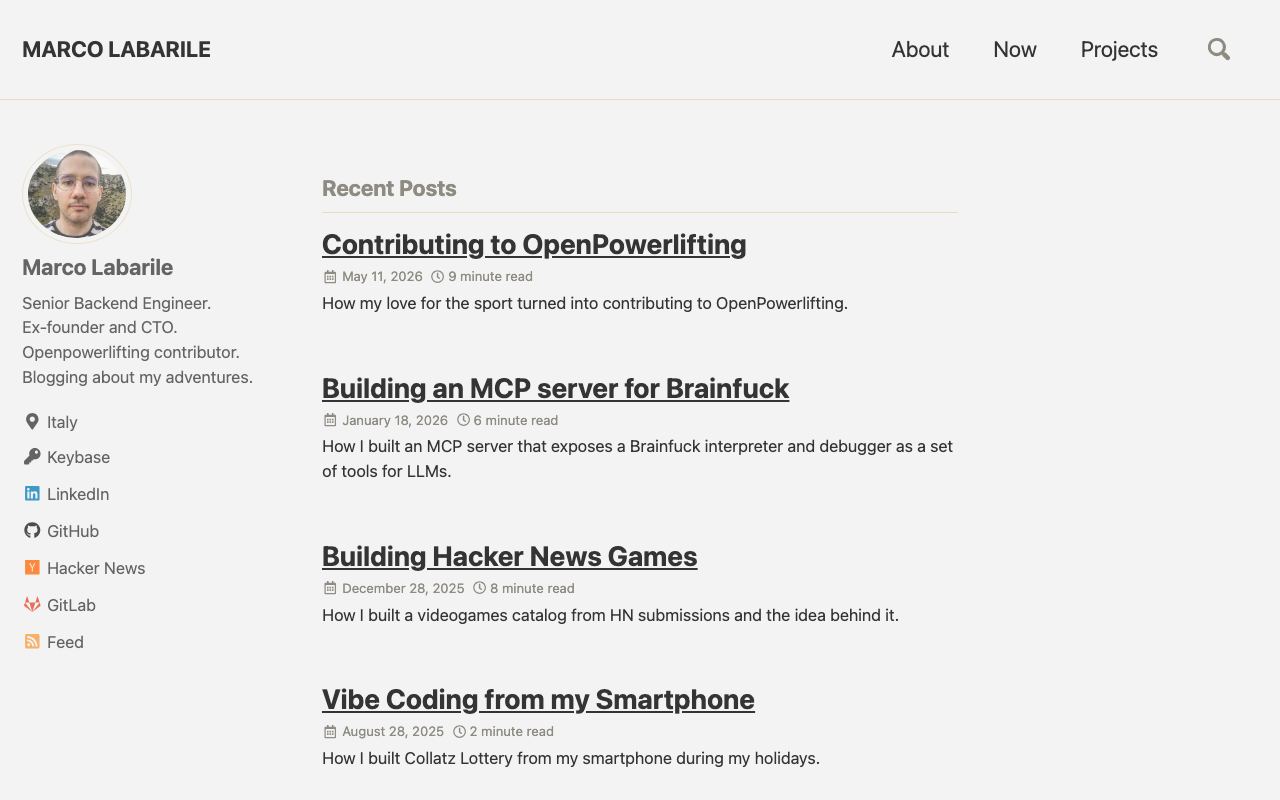Click the Keybase key icon
Image resolution: width=1280 pixels, height=800 pixels.
point(32,456)
